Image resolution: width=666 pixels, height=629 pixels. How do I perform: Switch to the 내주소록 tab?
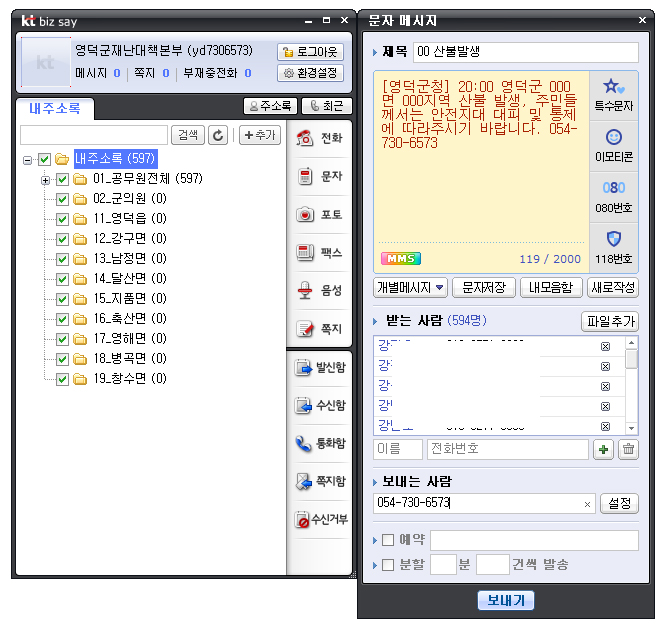coord(55,108)
